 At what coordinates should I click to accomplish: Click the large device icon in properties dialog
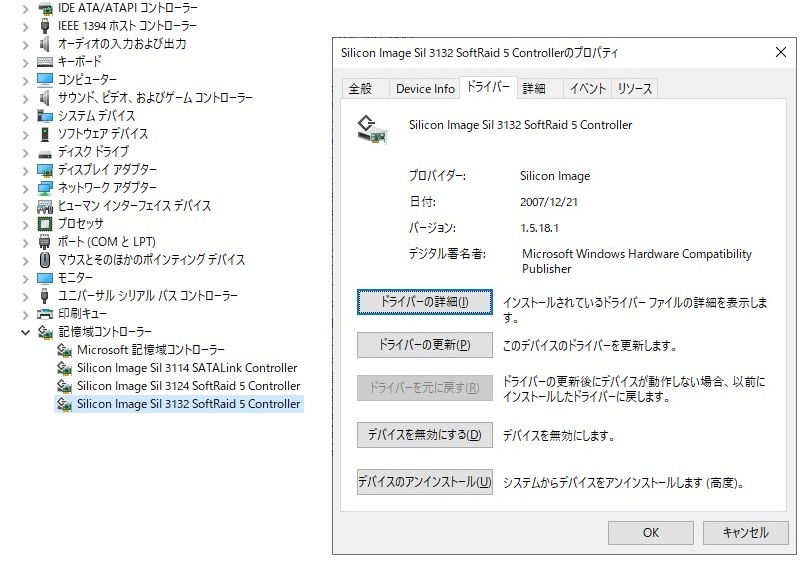pos(371,130)
